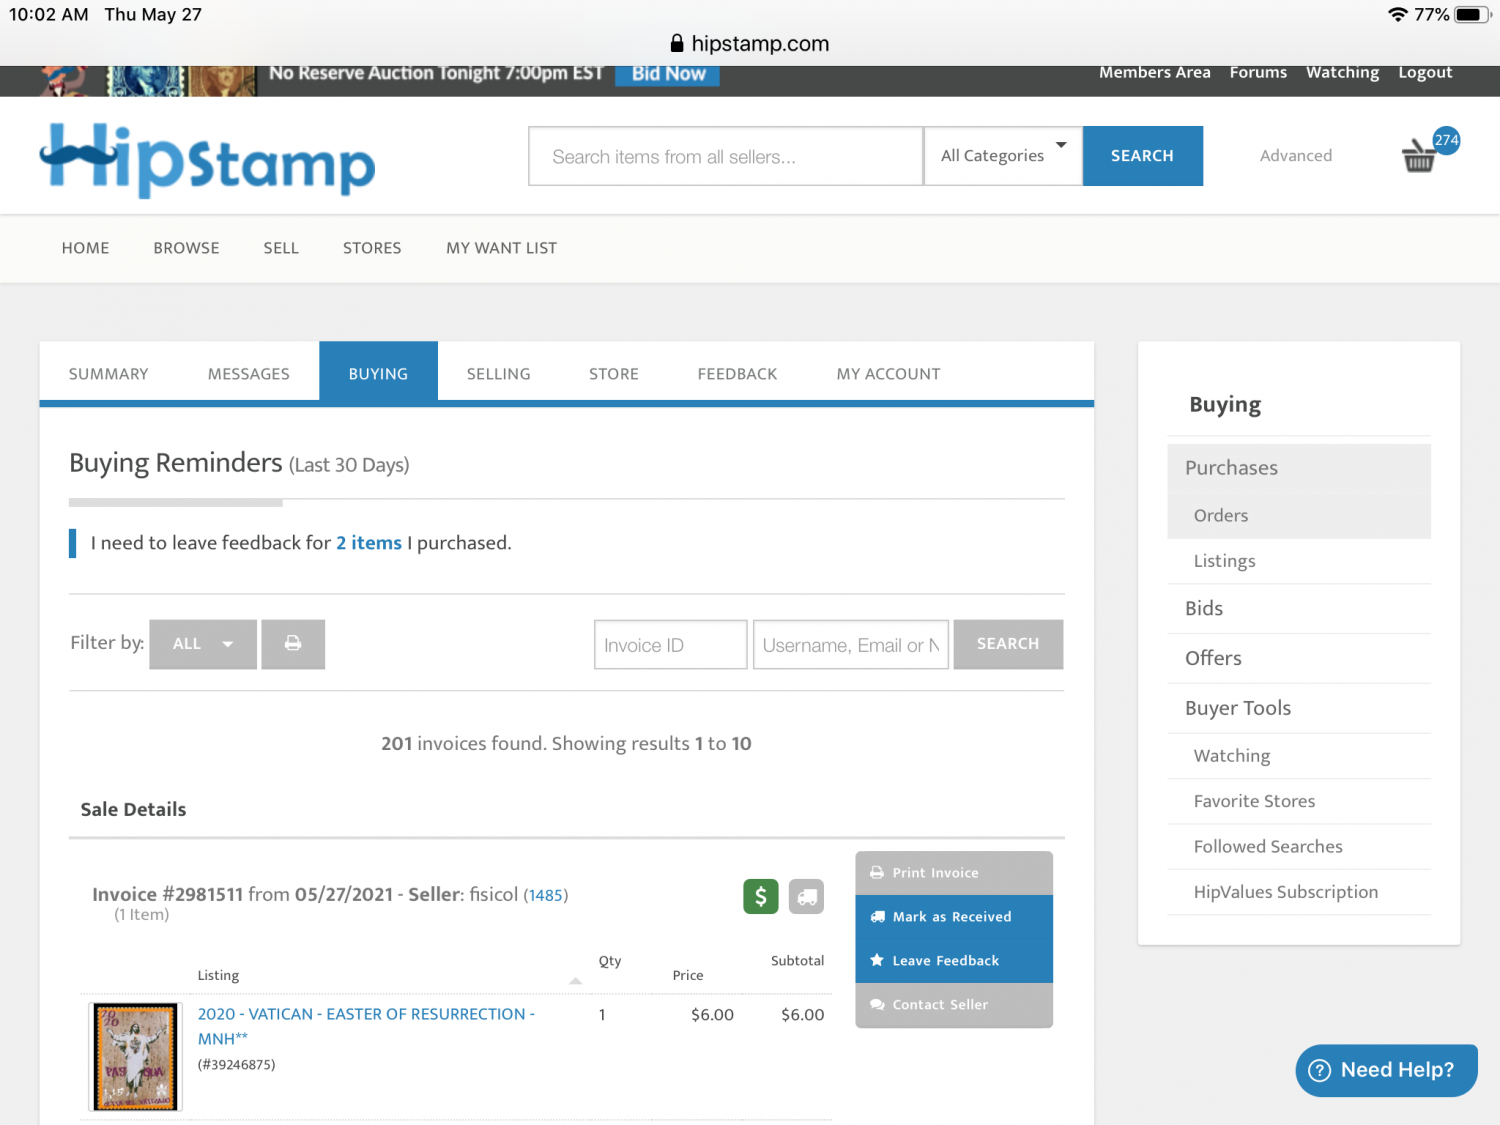Click the printer icon next to filter
The height and width of the screenshot is (1125, 1500).
point(293,644)
